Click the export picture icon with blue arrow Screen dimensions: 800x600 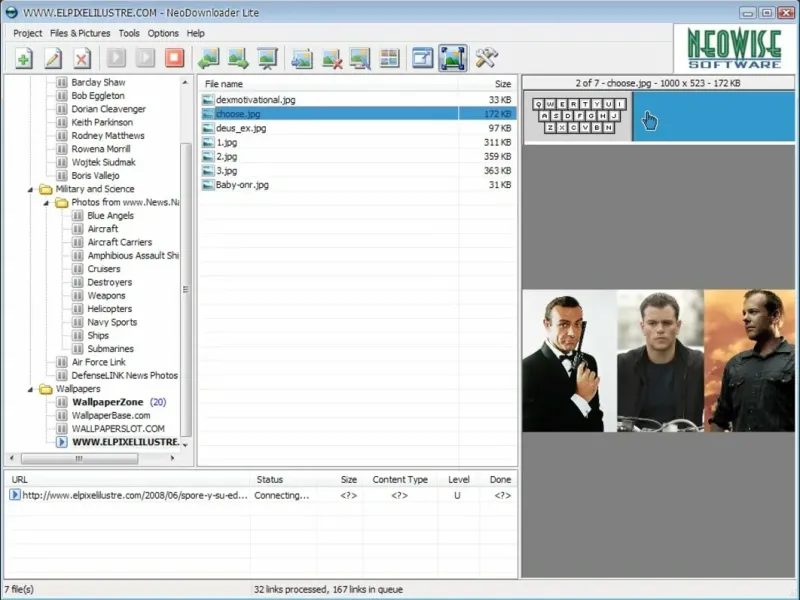(x=302, y=58)
